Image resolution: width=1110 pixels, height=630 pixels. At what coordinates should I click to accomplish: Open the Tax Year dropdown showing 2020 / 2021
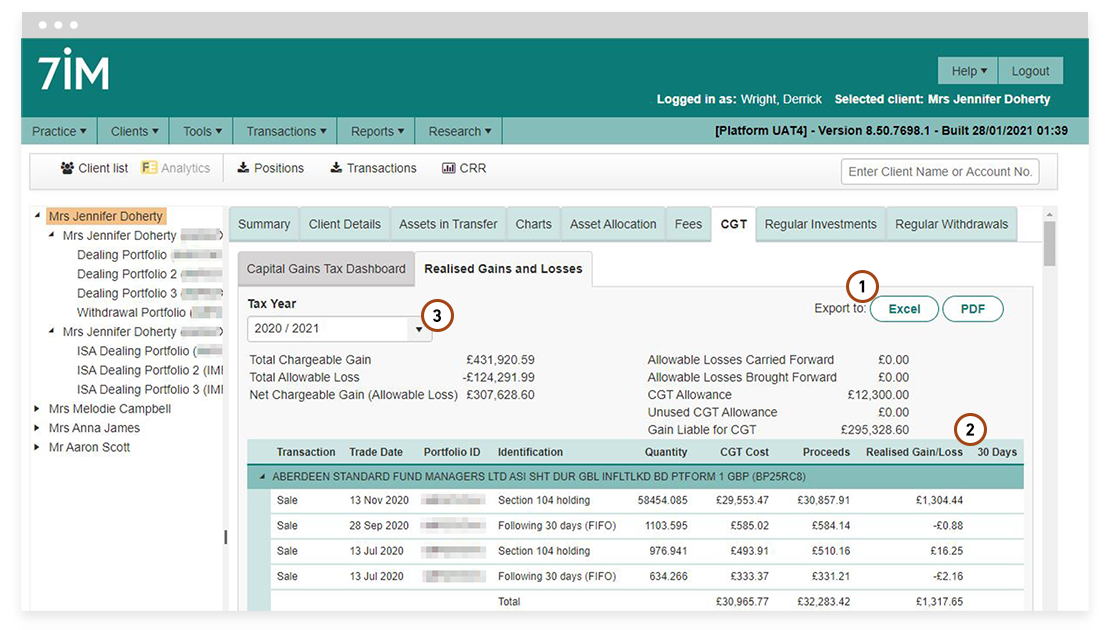[339, 328]
